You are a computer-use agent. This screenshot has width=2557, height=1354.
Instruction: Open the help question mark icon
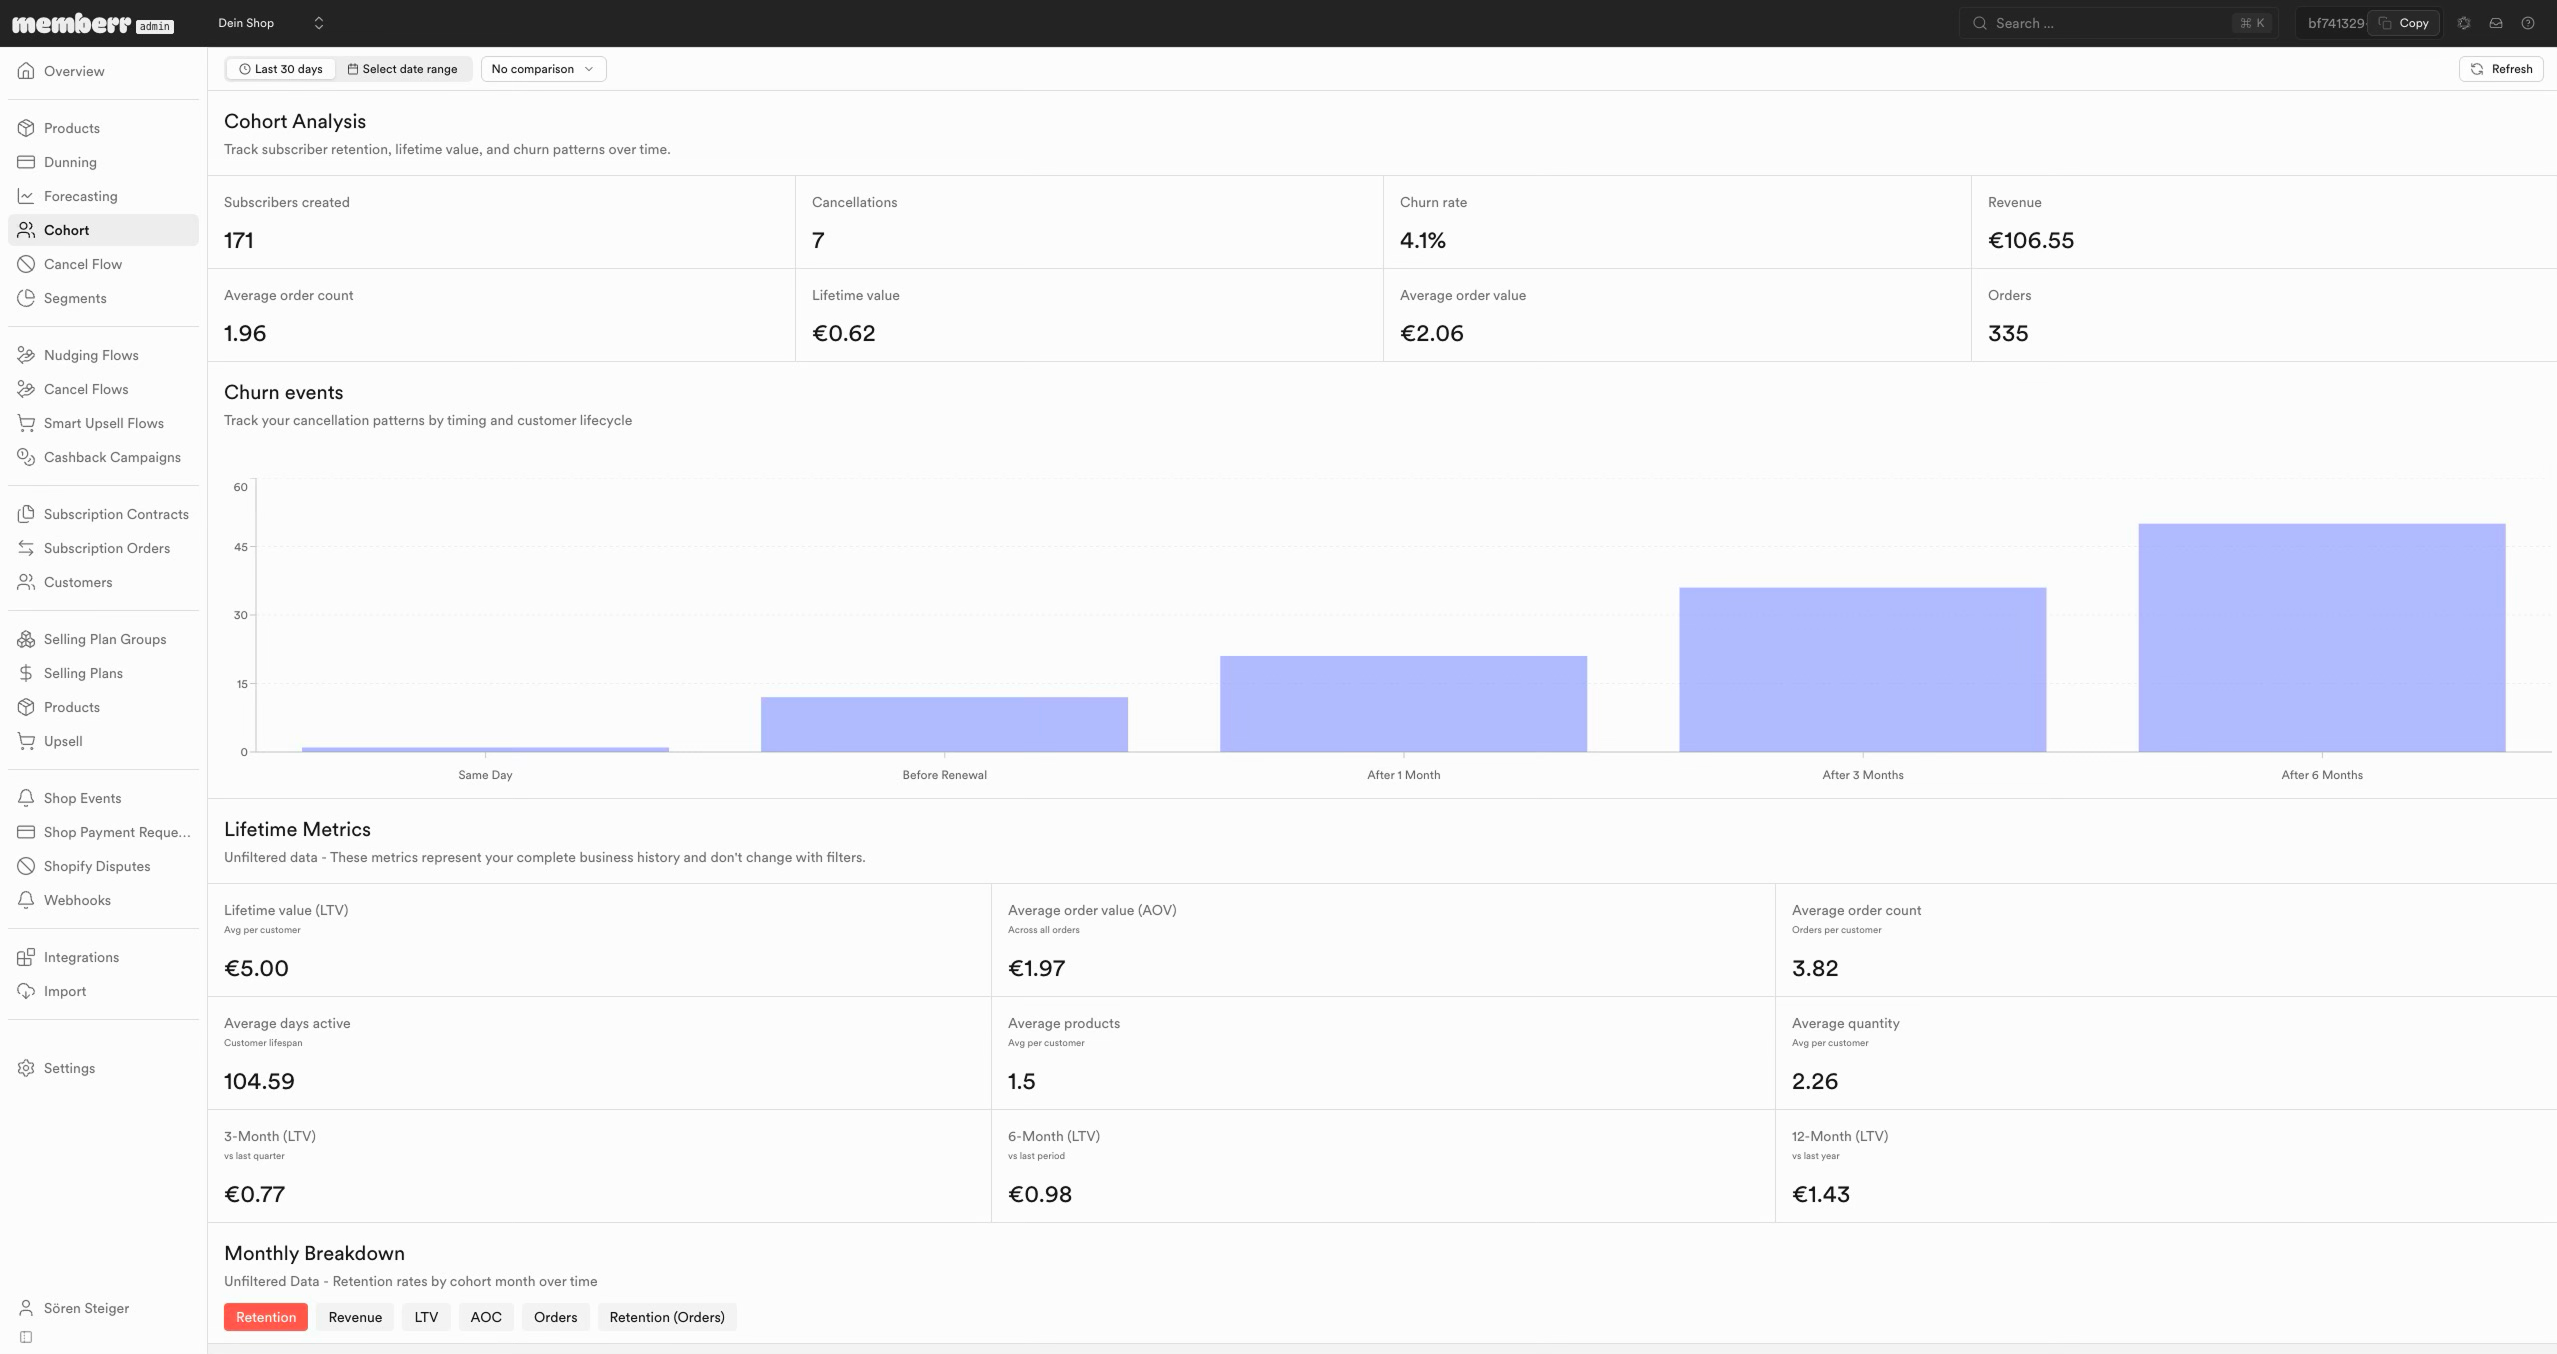2528,23
